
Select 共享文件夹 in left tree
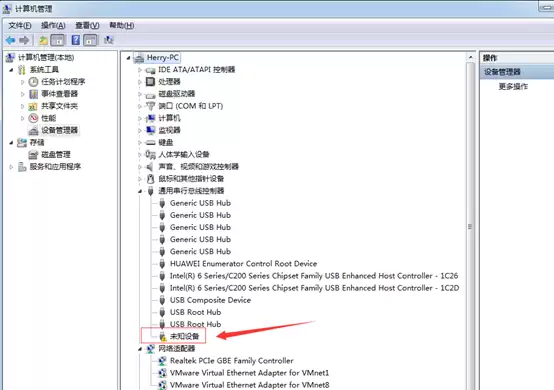(59, 106)
